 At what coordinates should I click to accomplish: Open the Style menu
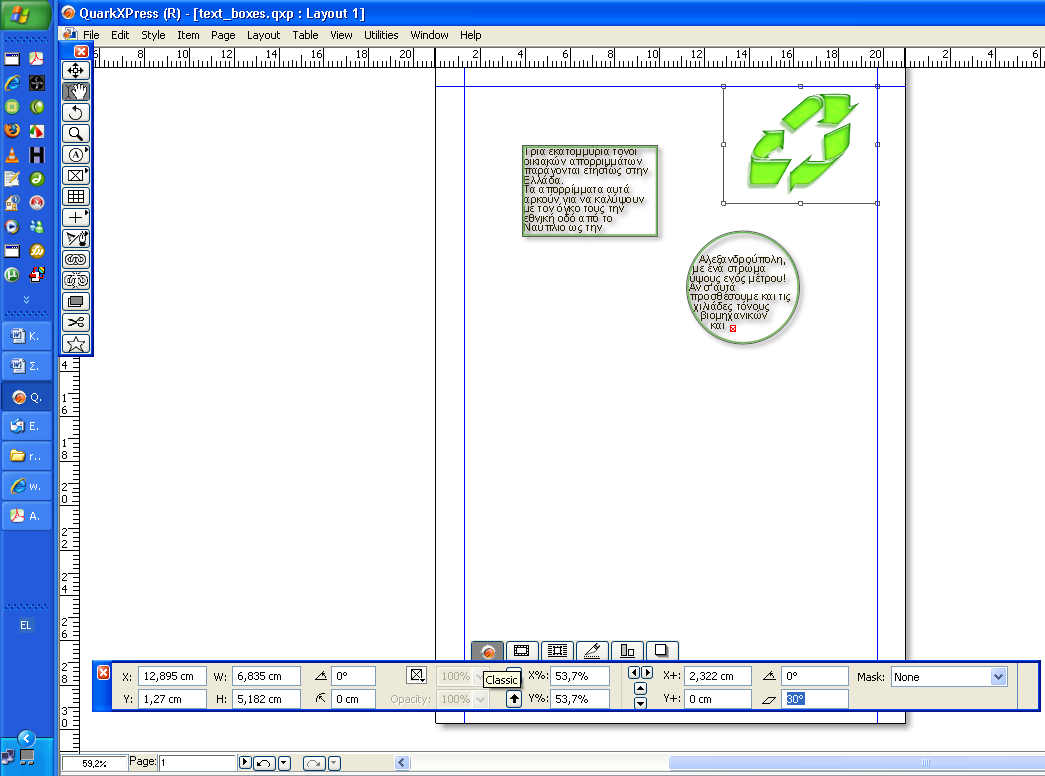point(153,35)
